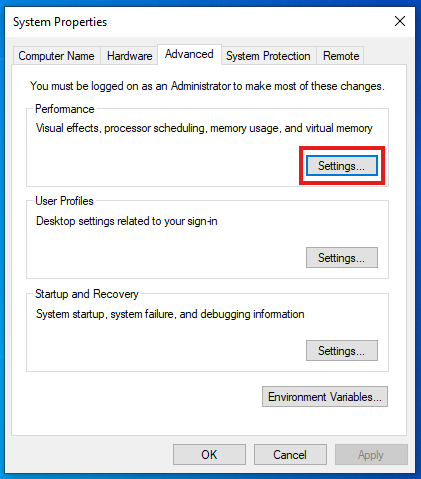
Task: Open Environment Variables dialog
Action: click(325, 397)
